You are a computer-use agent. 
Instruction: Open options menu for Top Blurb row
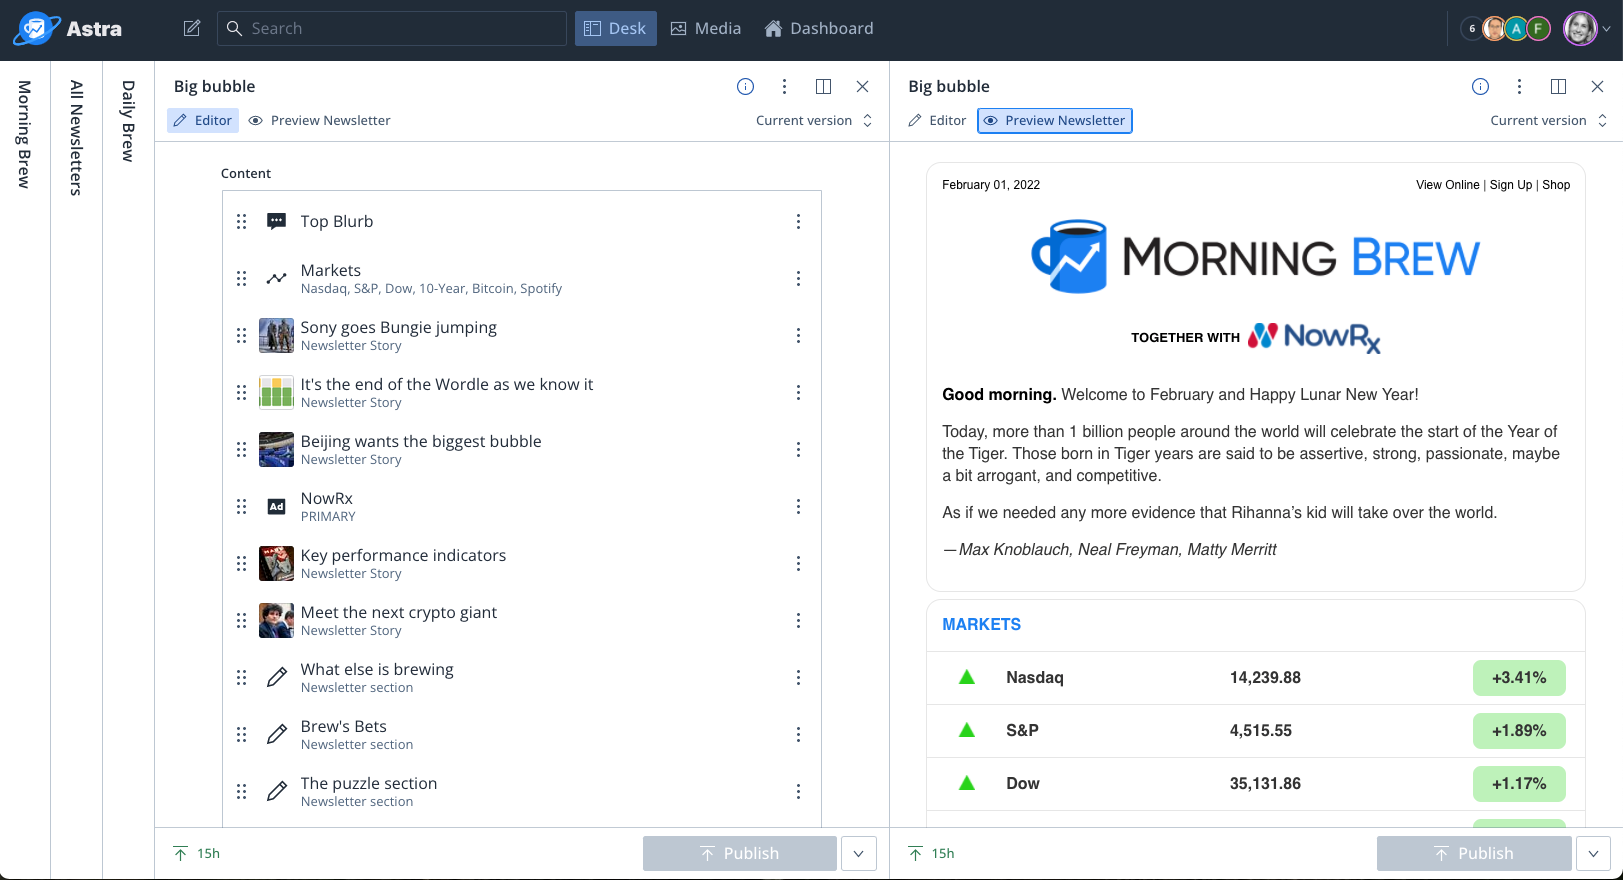click(x=798, y=221)
